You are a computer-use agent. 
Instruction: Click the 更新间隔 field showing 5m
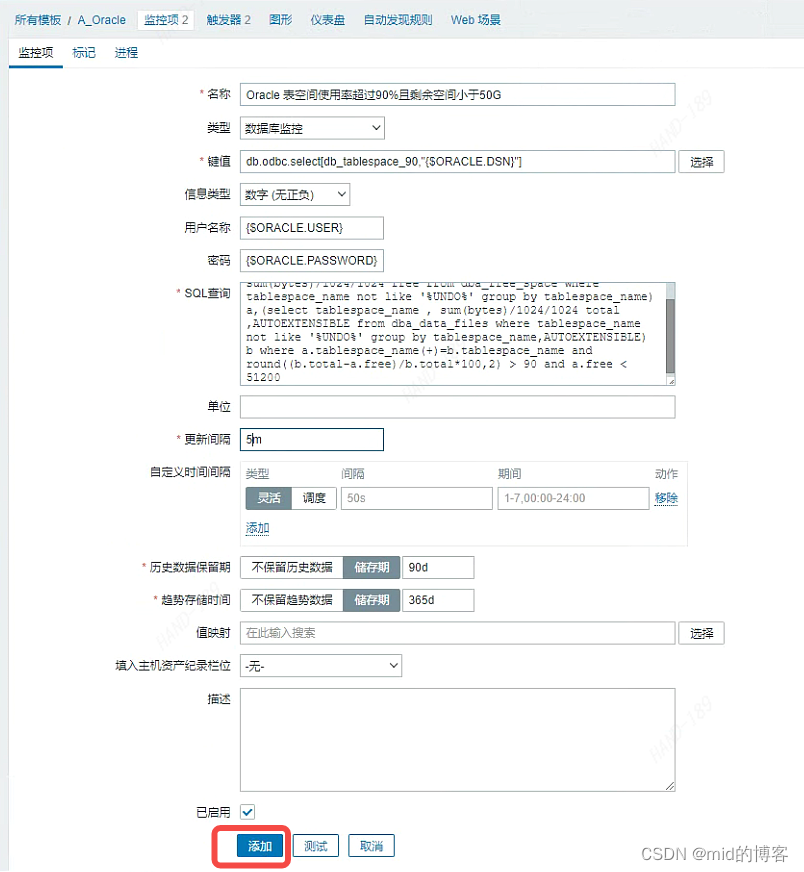(311, 439)
